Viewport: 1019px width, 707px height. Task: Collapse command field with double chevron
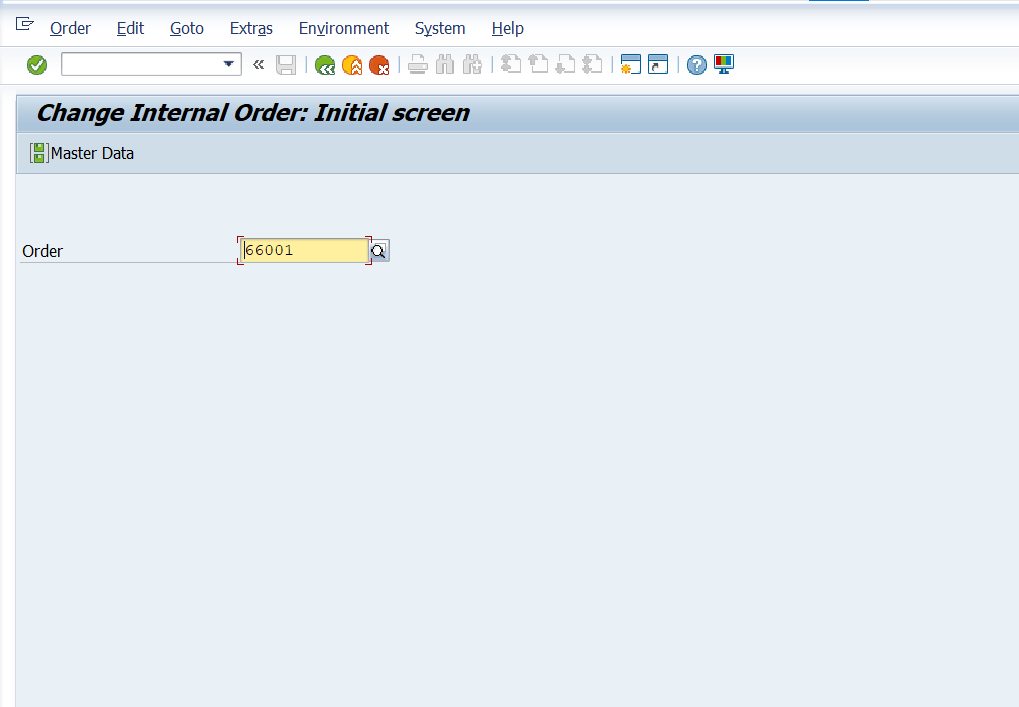259,64
